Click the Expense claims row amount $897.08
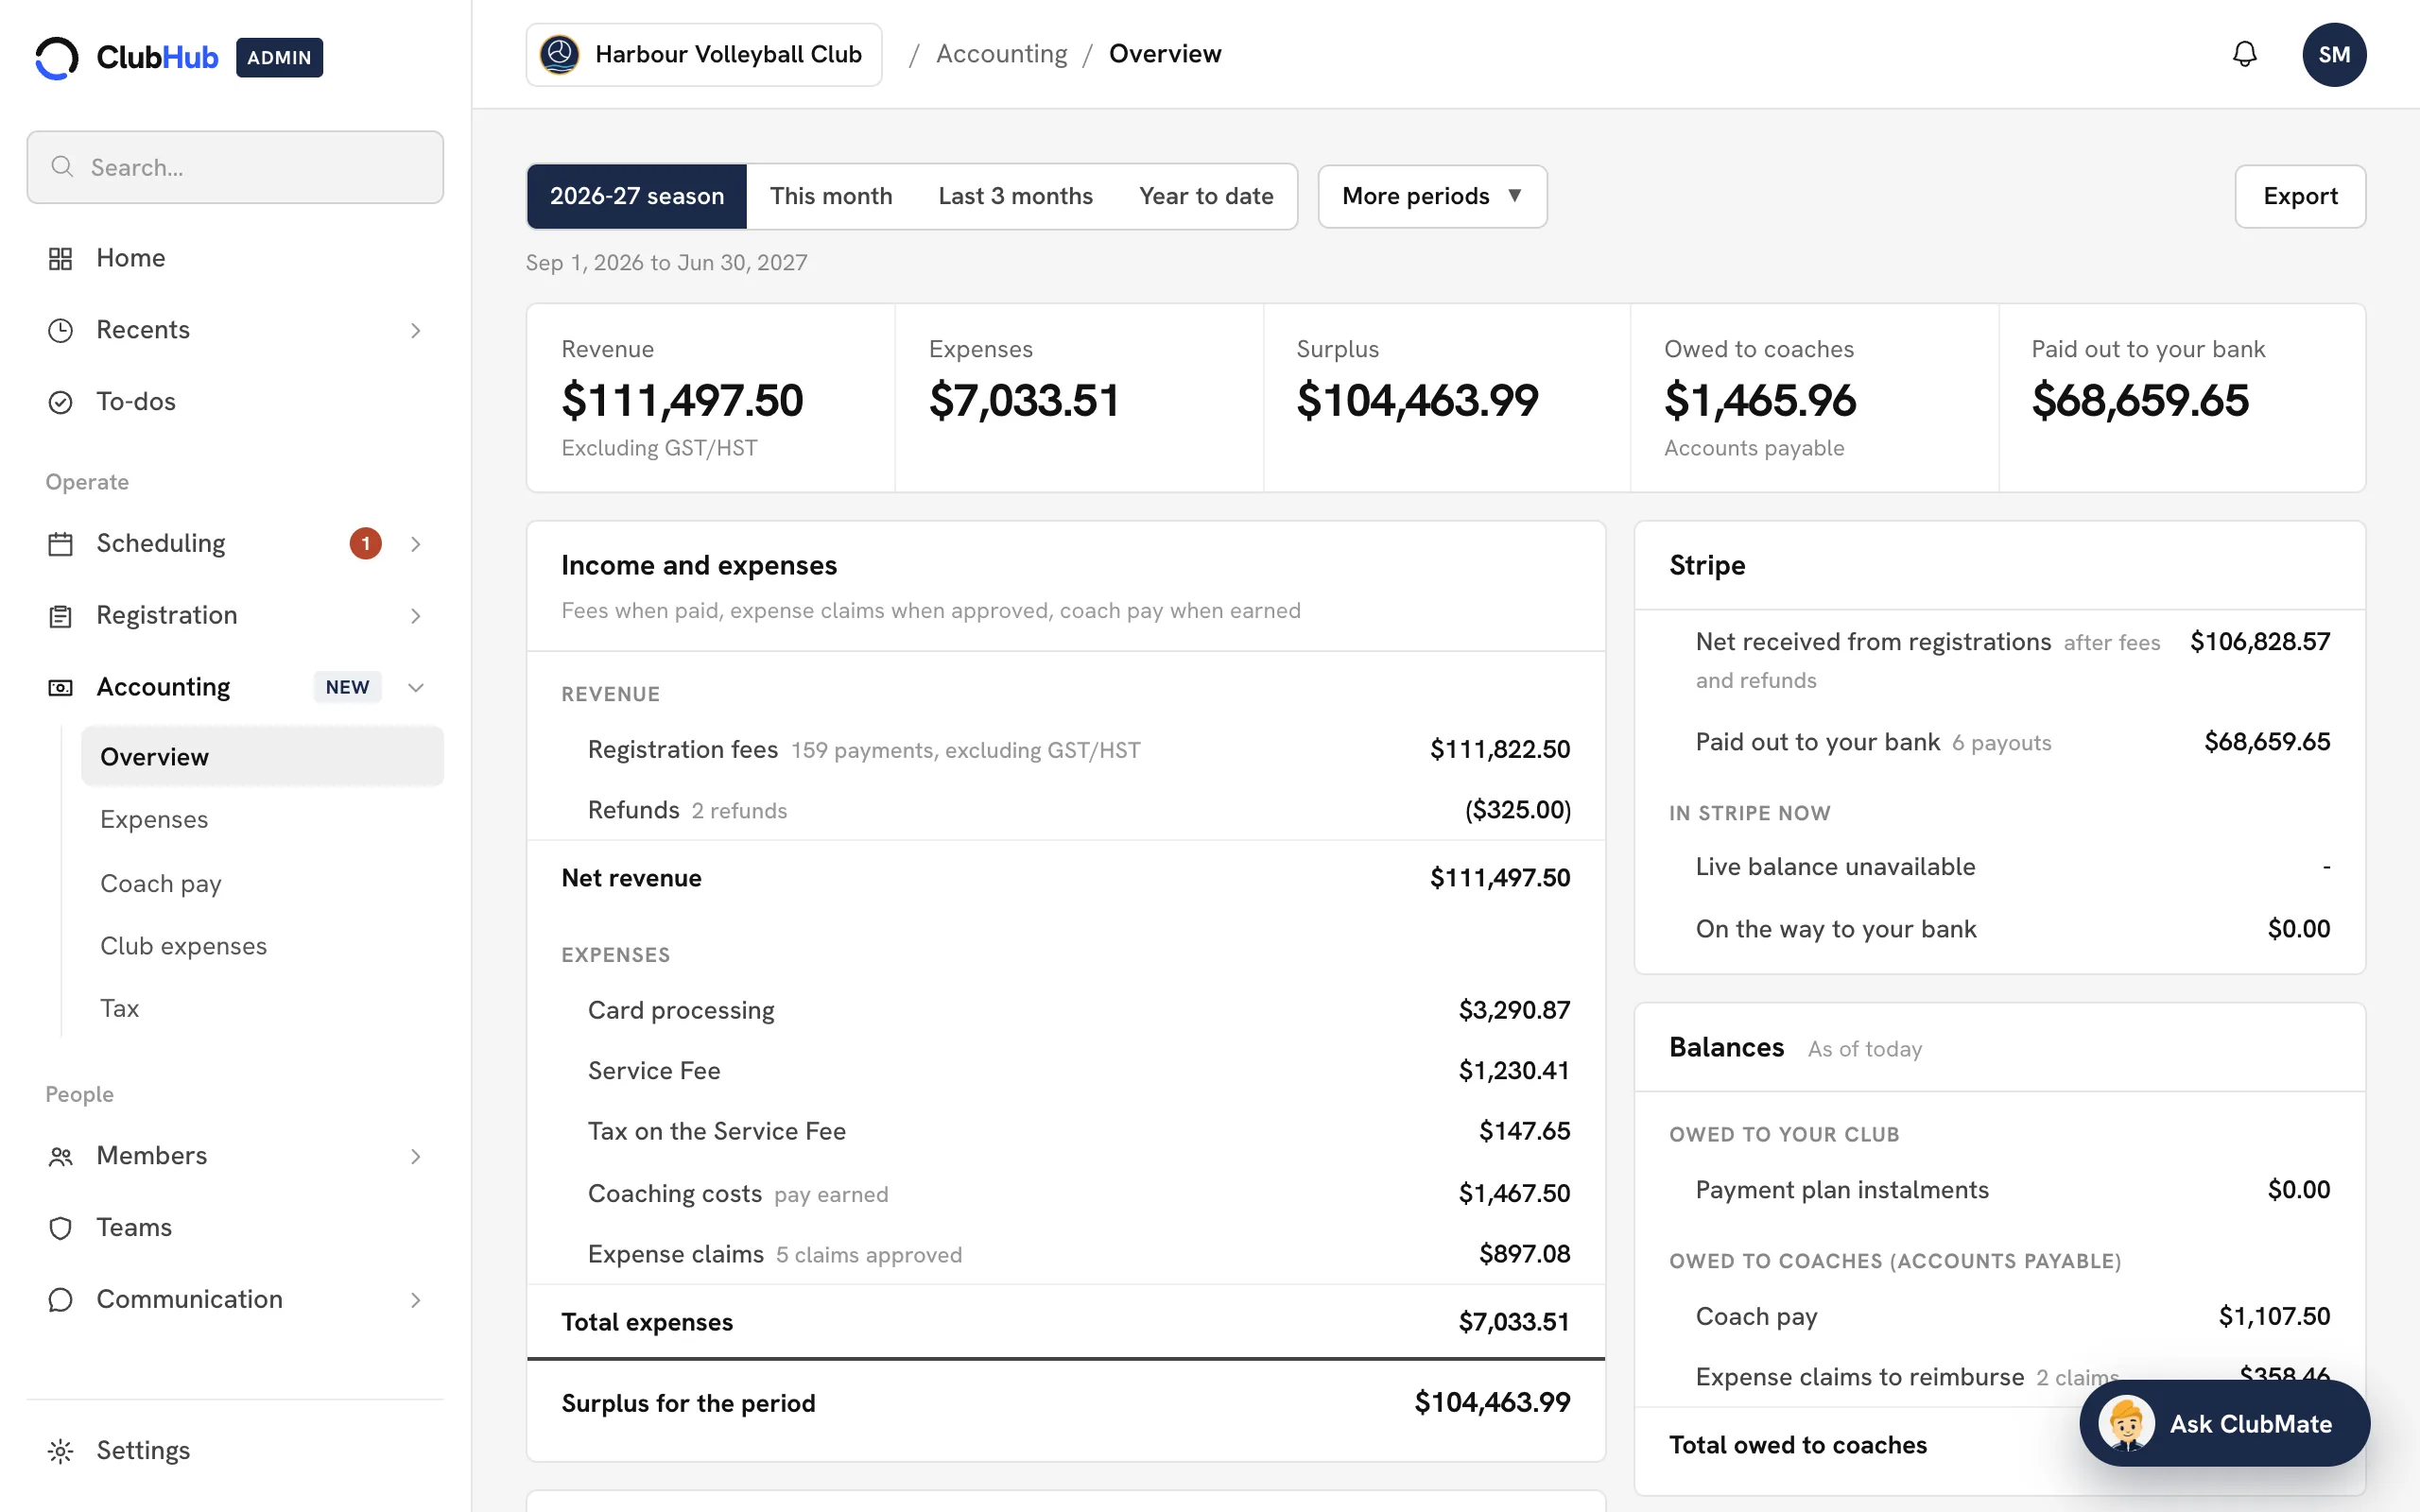 pyautogui.click(x=1524, y=1253)
